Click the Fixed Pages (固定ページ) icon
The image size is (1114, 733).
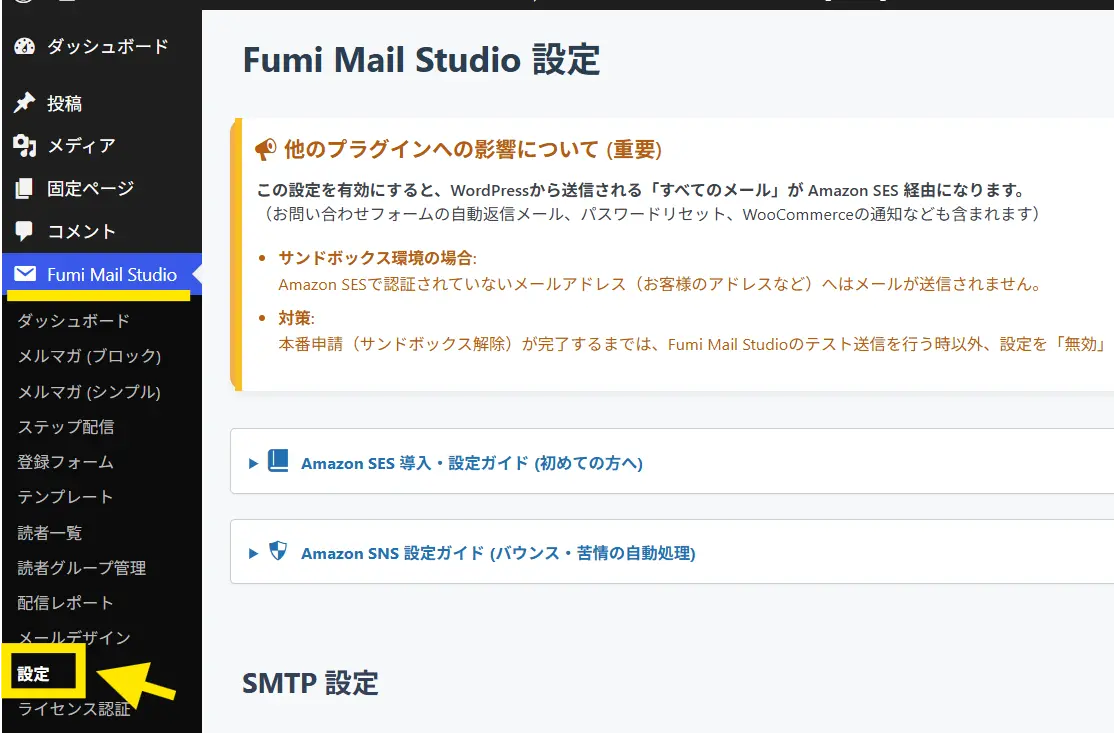pyautogui.click(x=25, y=188)
